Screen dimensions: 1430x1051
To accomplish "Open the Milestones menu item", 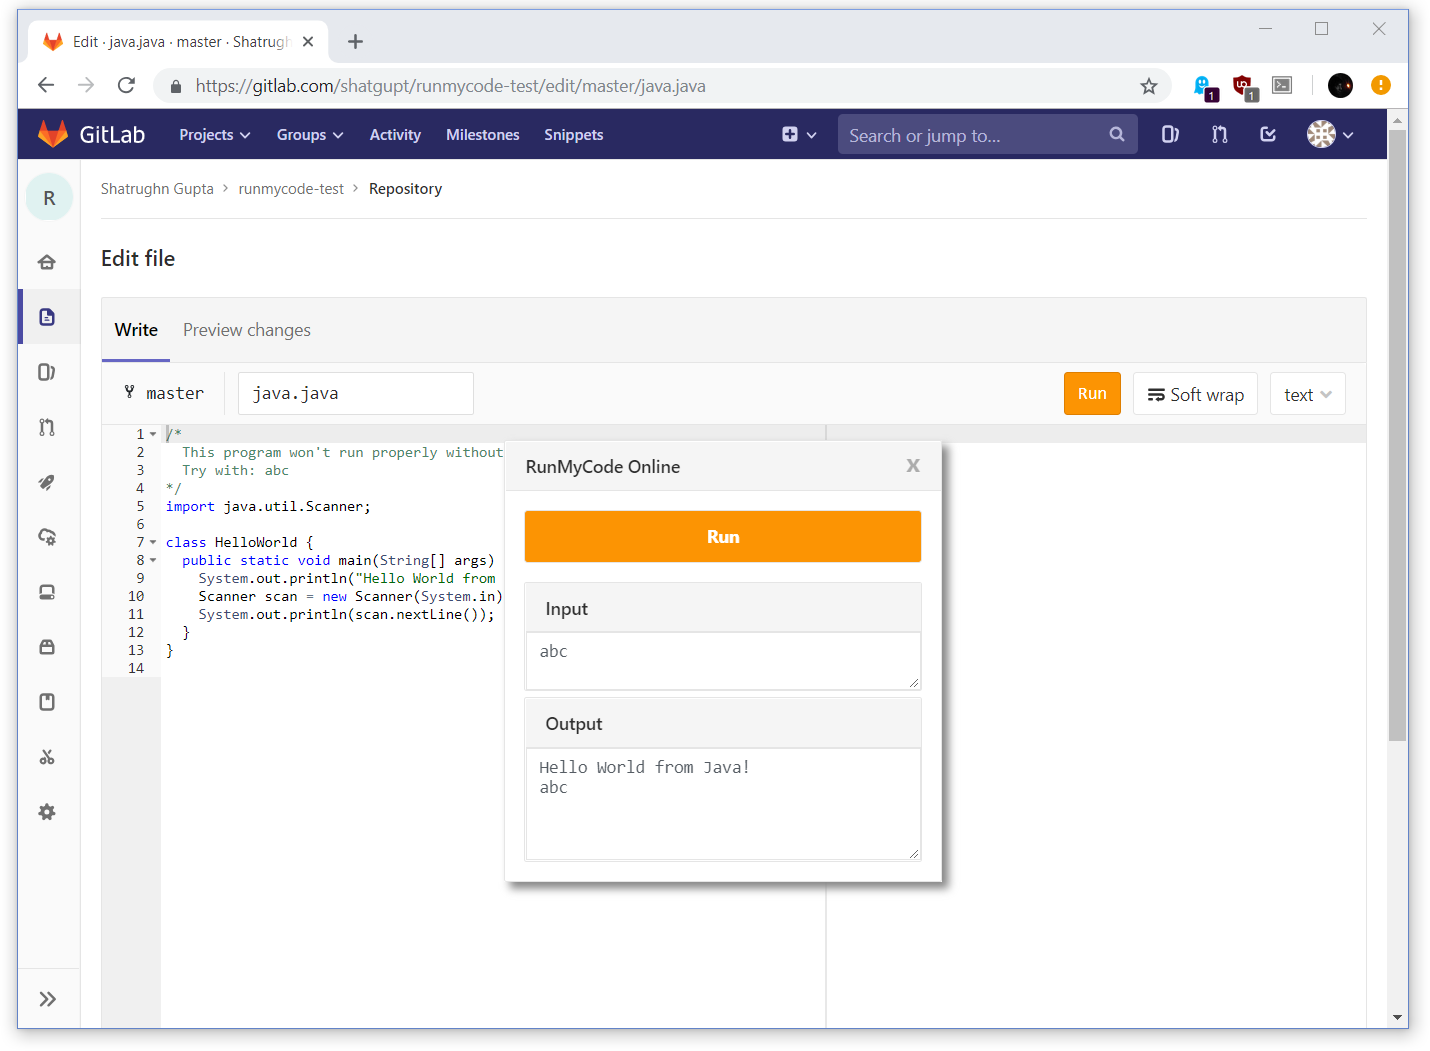I will click(483, 134).
